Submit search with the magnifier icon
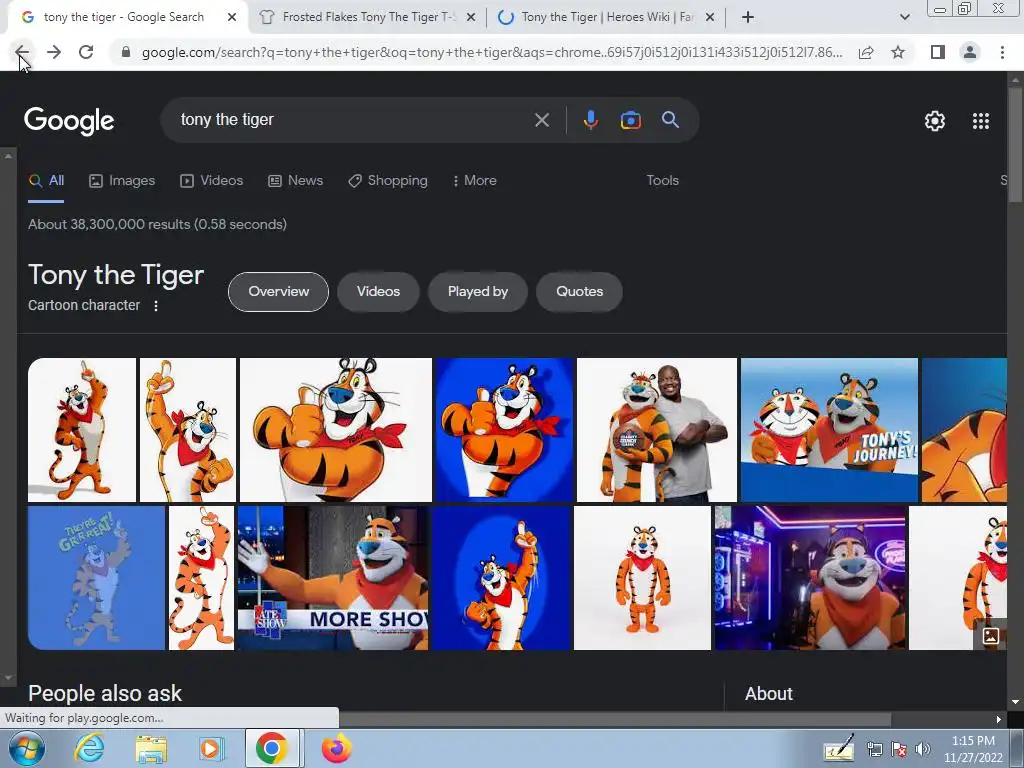Screen dimensions: 1024x768 pos(670,120)
